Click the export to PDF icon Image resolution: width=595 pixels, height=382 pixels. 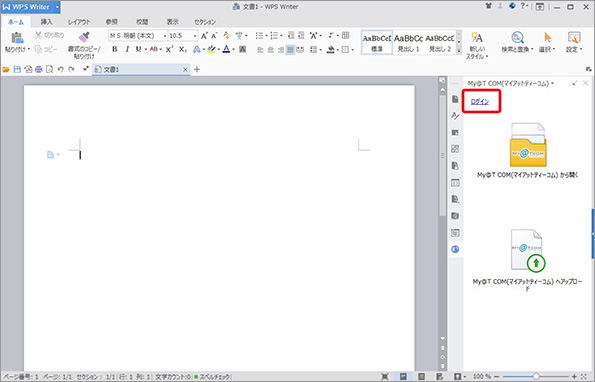pos(28,69)
